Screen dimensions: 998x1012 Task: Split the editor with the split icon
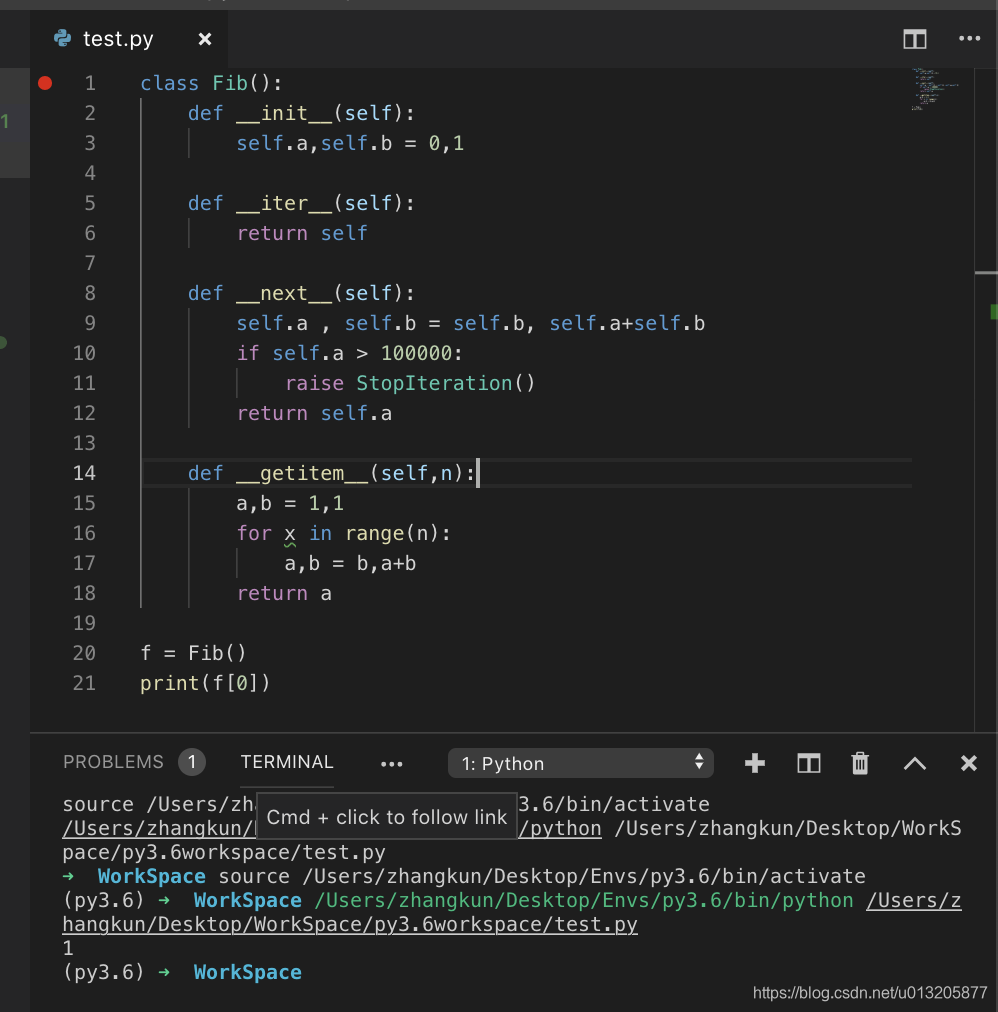tap(915, 39)
